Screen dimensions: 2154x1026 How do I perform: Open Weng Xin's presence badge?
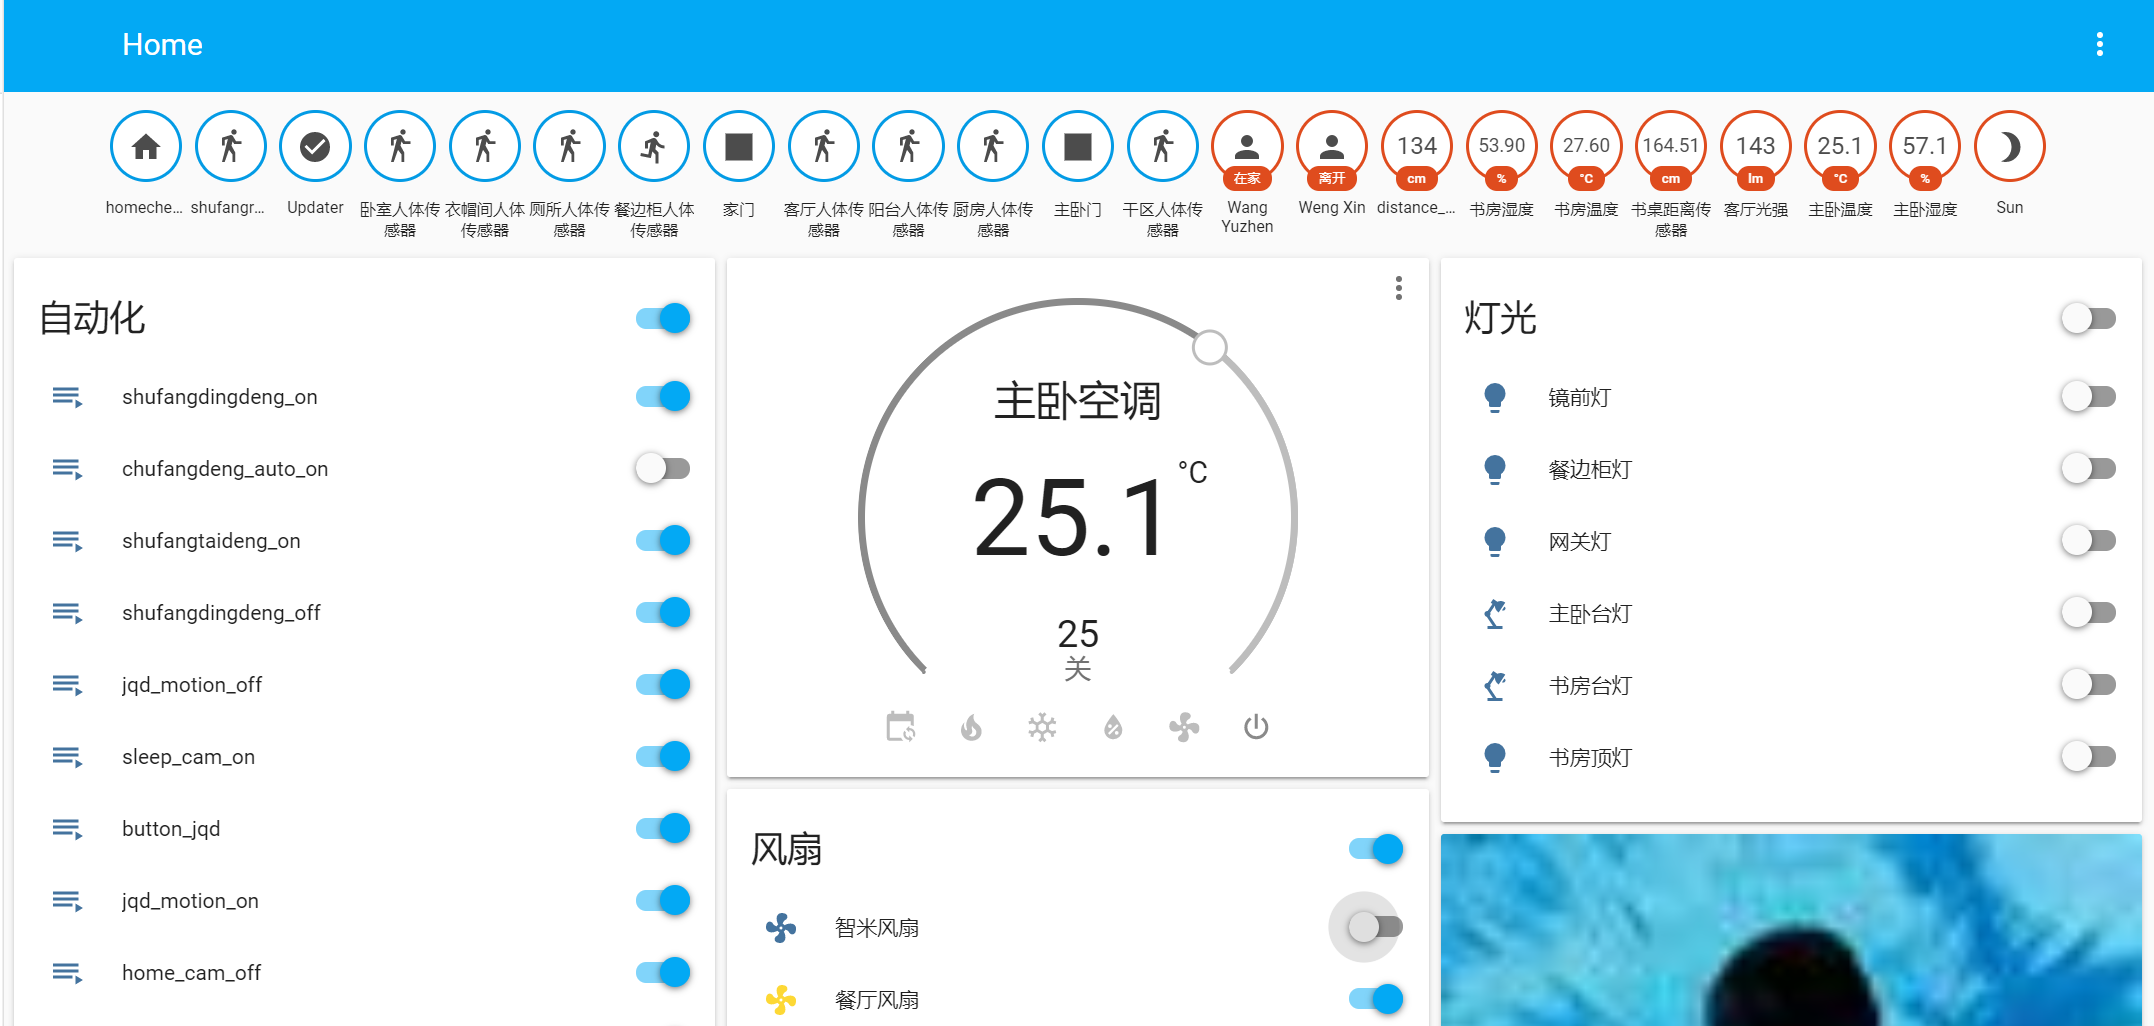click(x=1332, y=147)
